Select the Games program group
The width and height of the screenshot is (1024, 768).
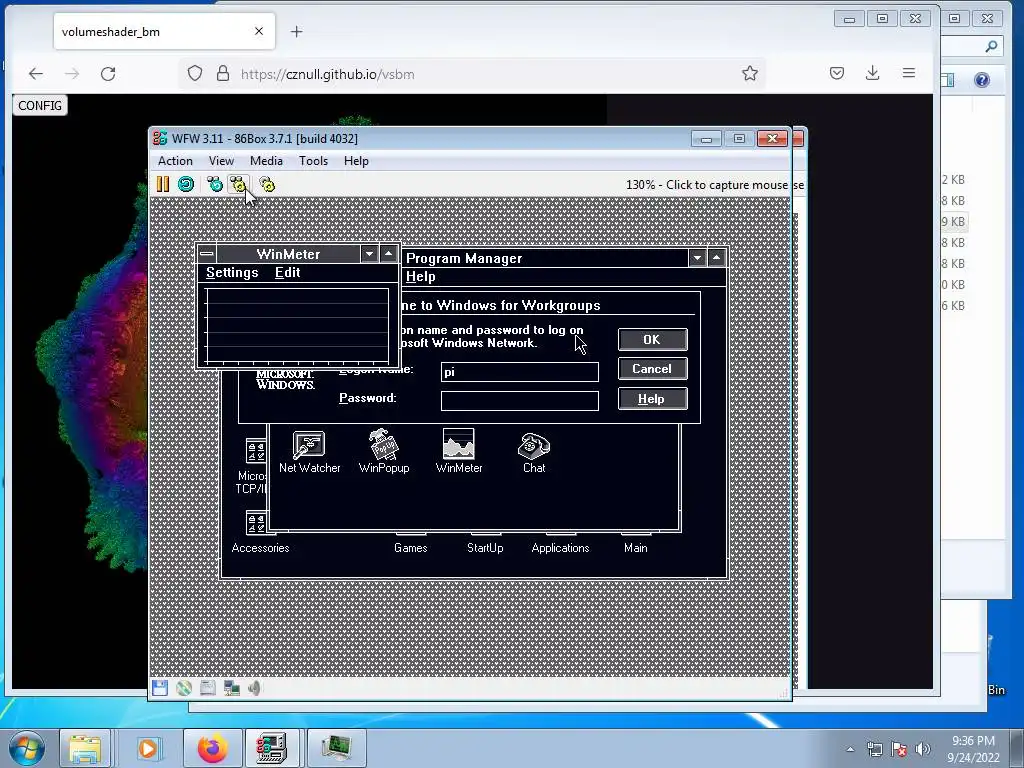[x=410, y=543]
